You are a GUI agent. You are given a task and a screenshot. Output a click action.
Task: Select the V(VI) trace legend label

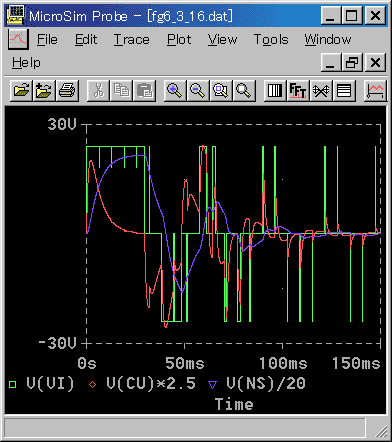50,384
